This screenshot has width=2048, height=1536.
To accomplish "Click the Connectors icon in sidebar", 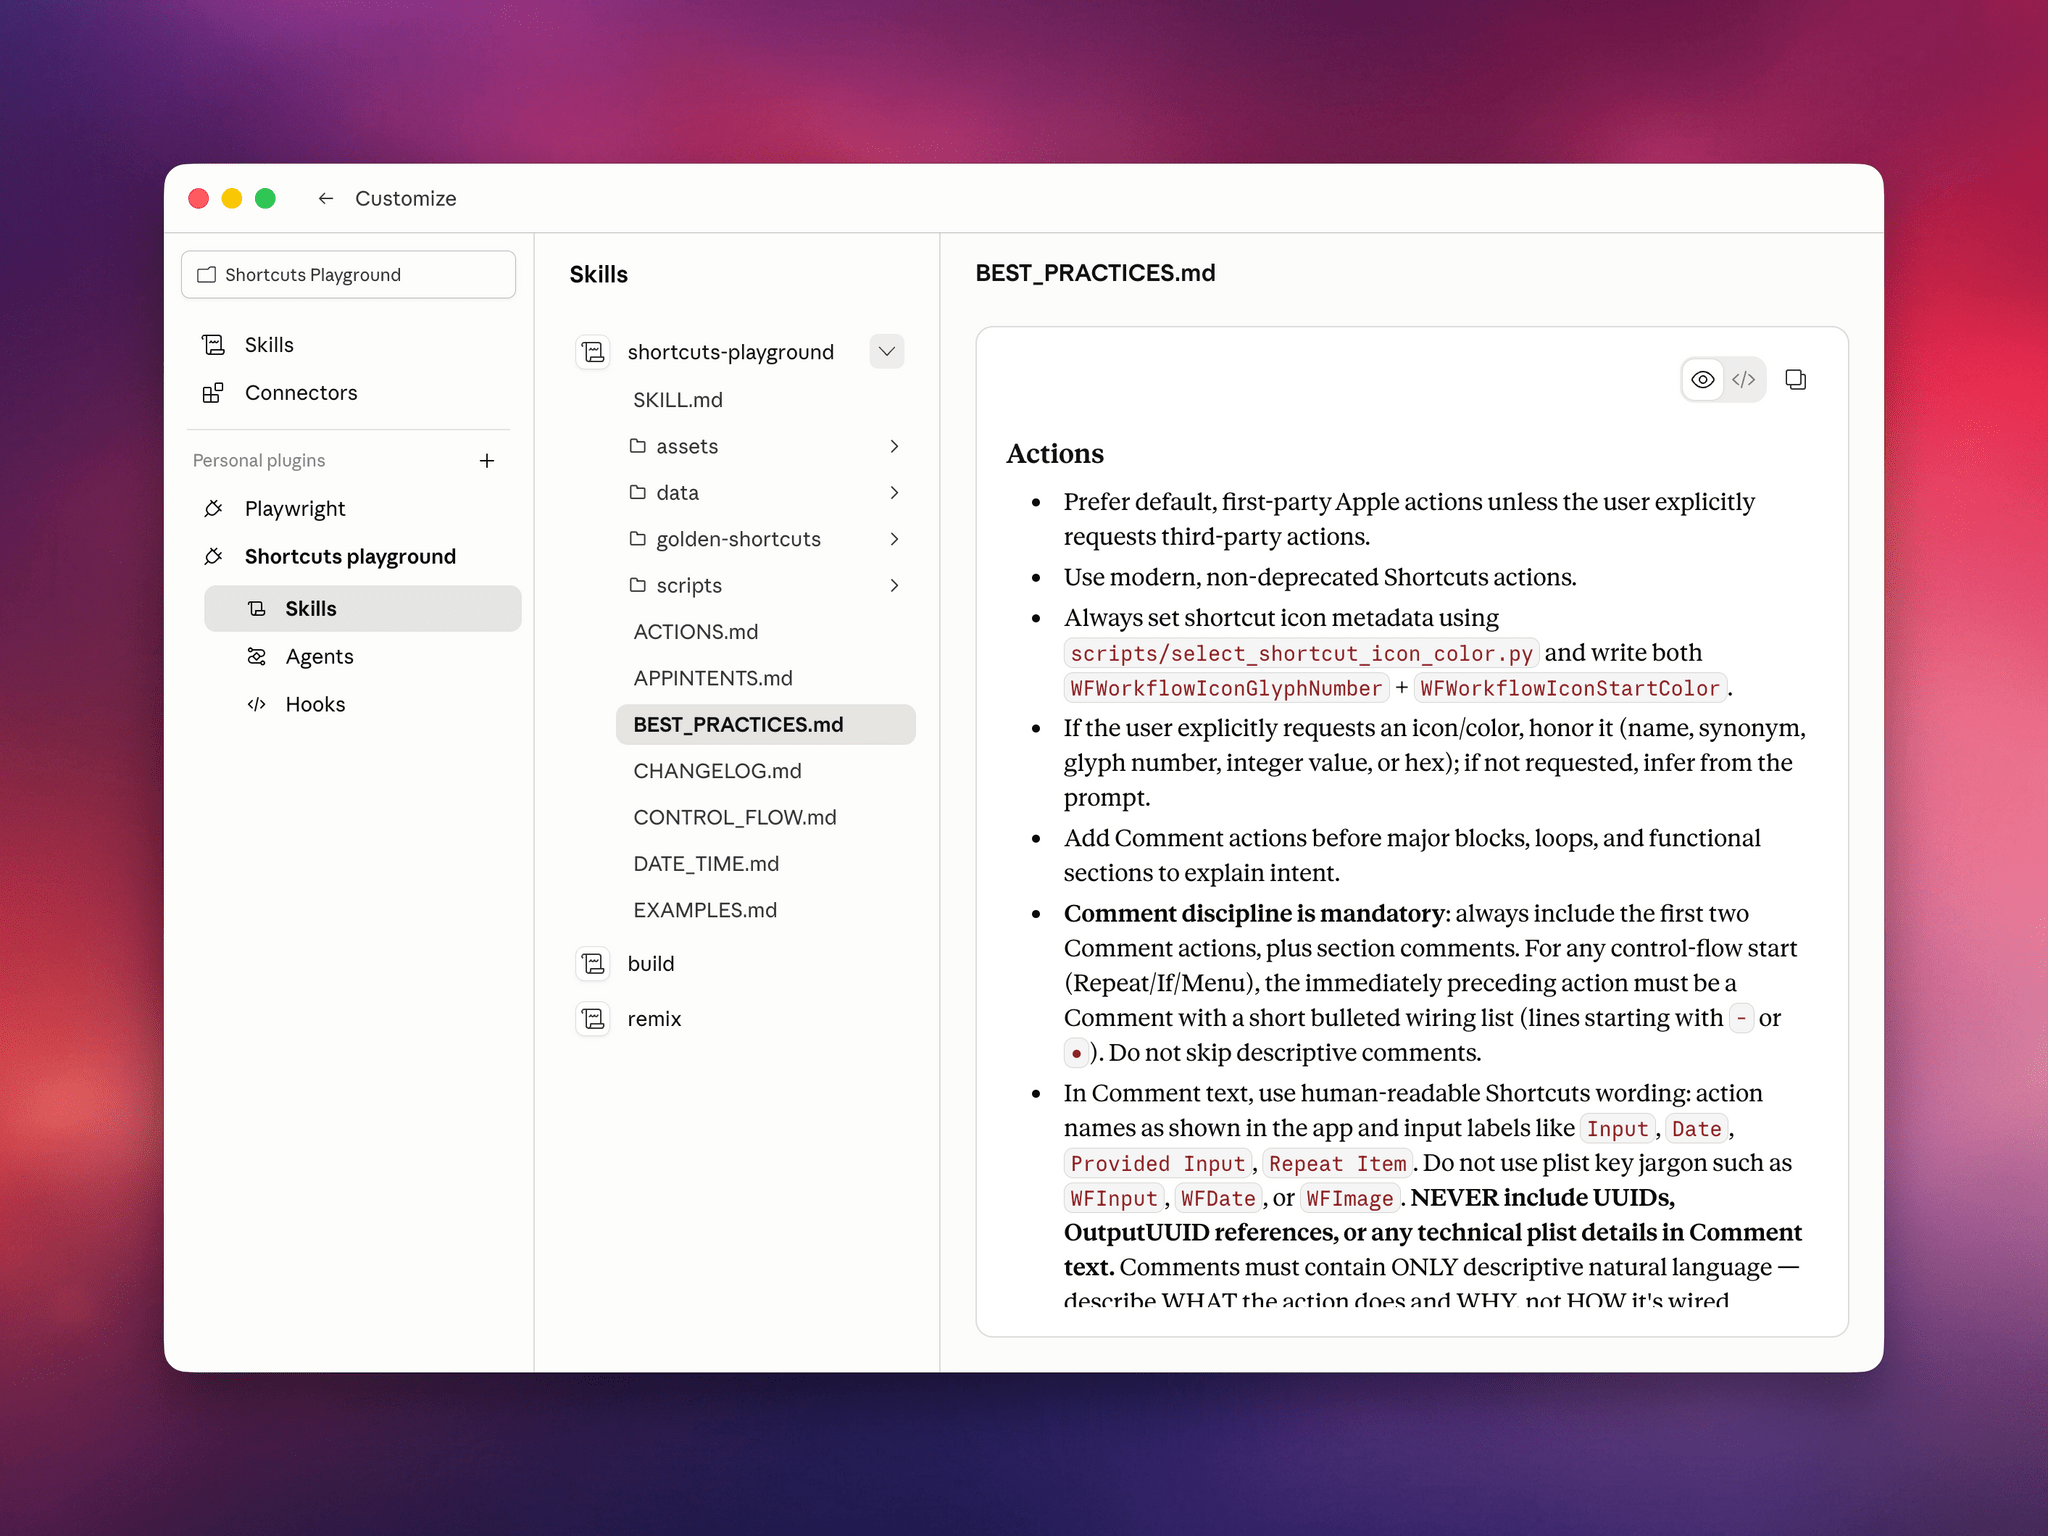I will coord(213,393).
